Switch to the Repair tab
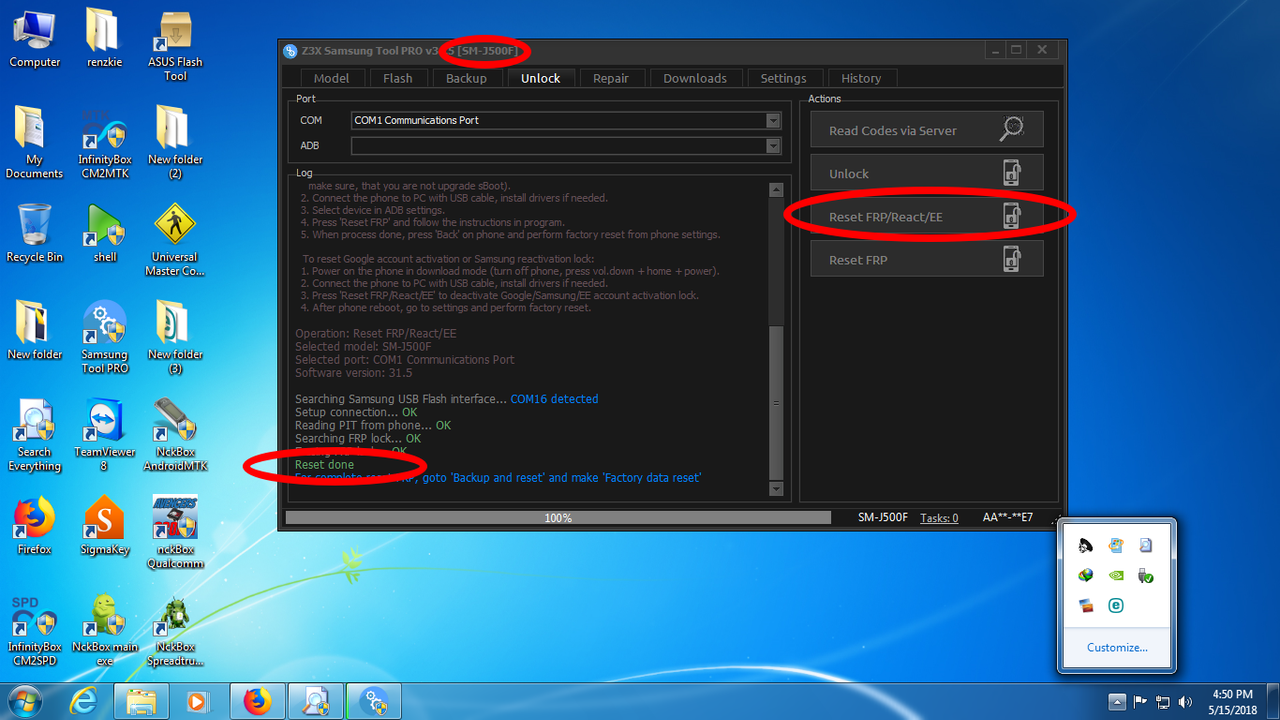Viewport: 1280px width, 720px height. [611, 78]
